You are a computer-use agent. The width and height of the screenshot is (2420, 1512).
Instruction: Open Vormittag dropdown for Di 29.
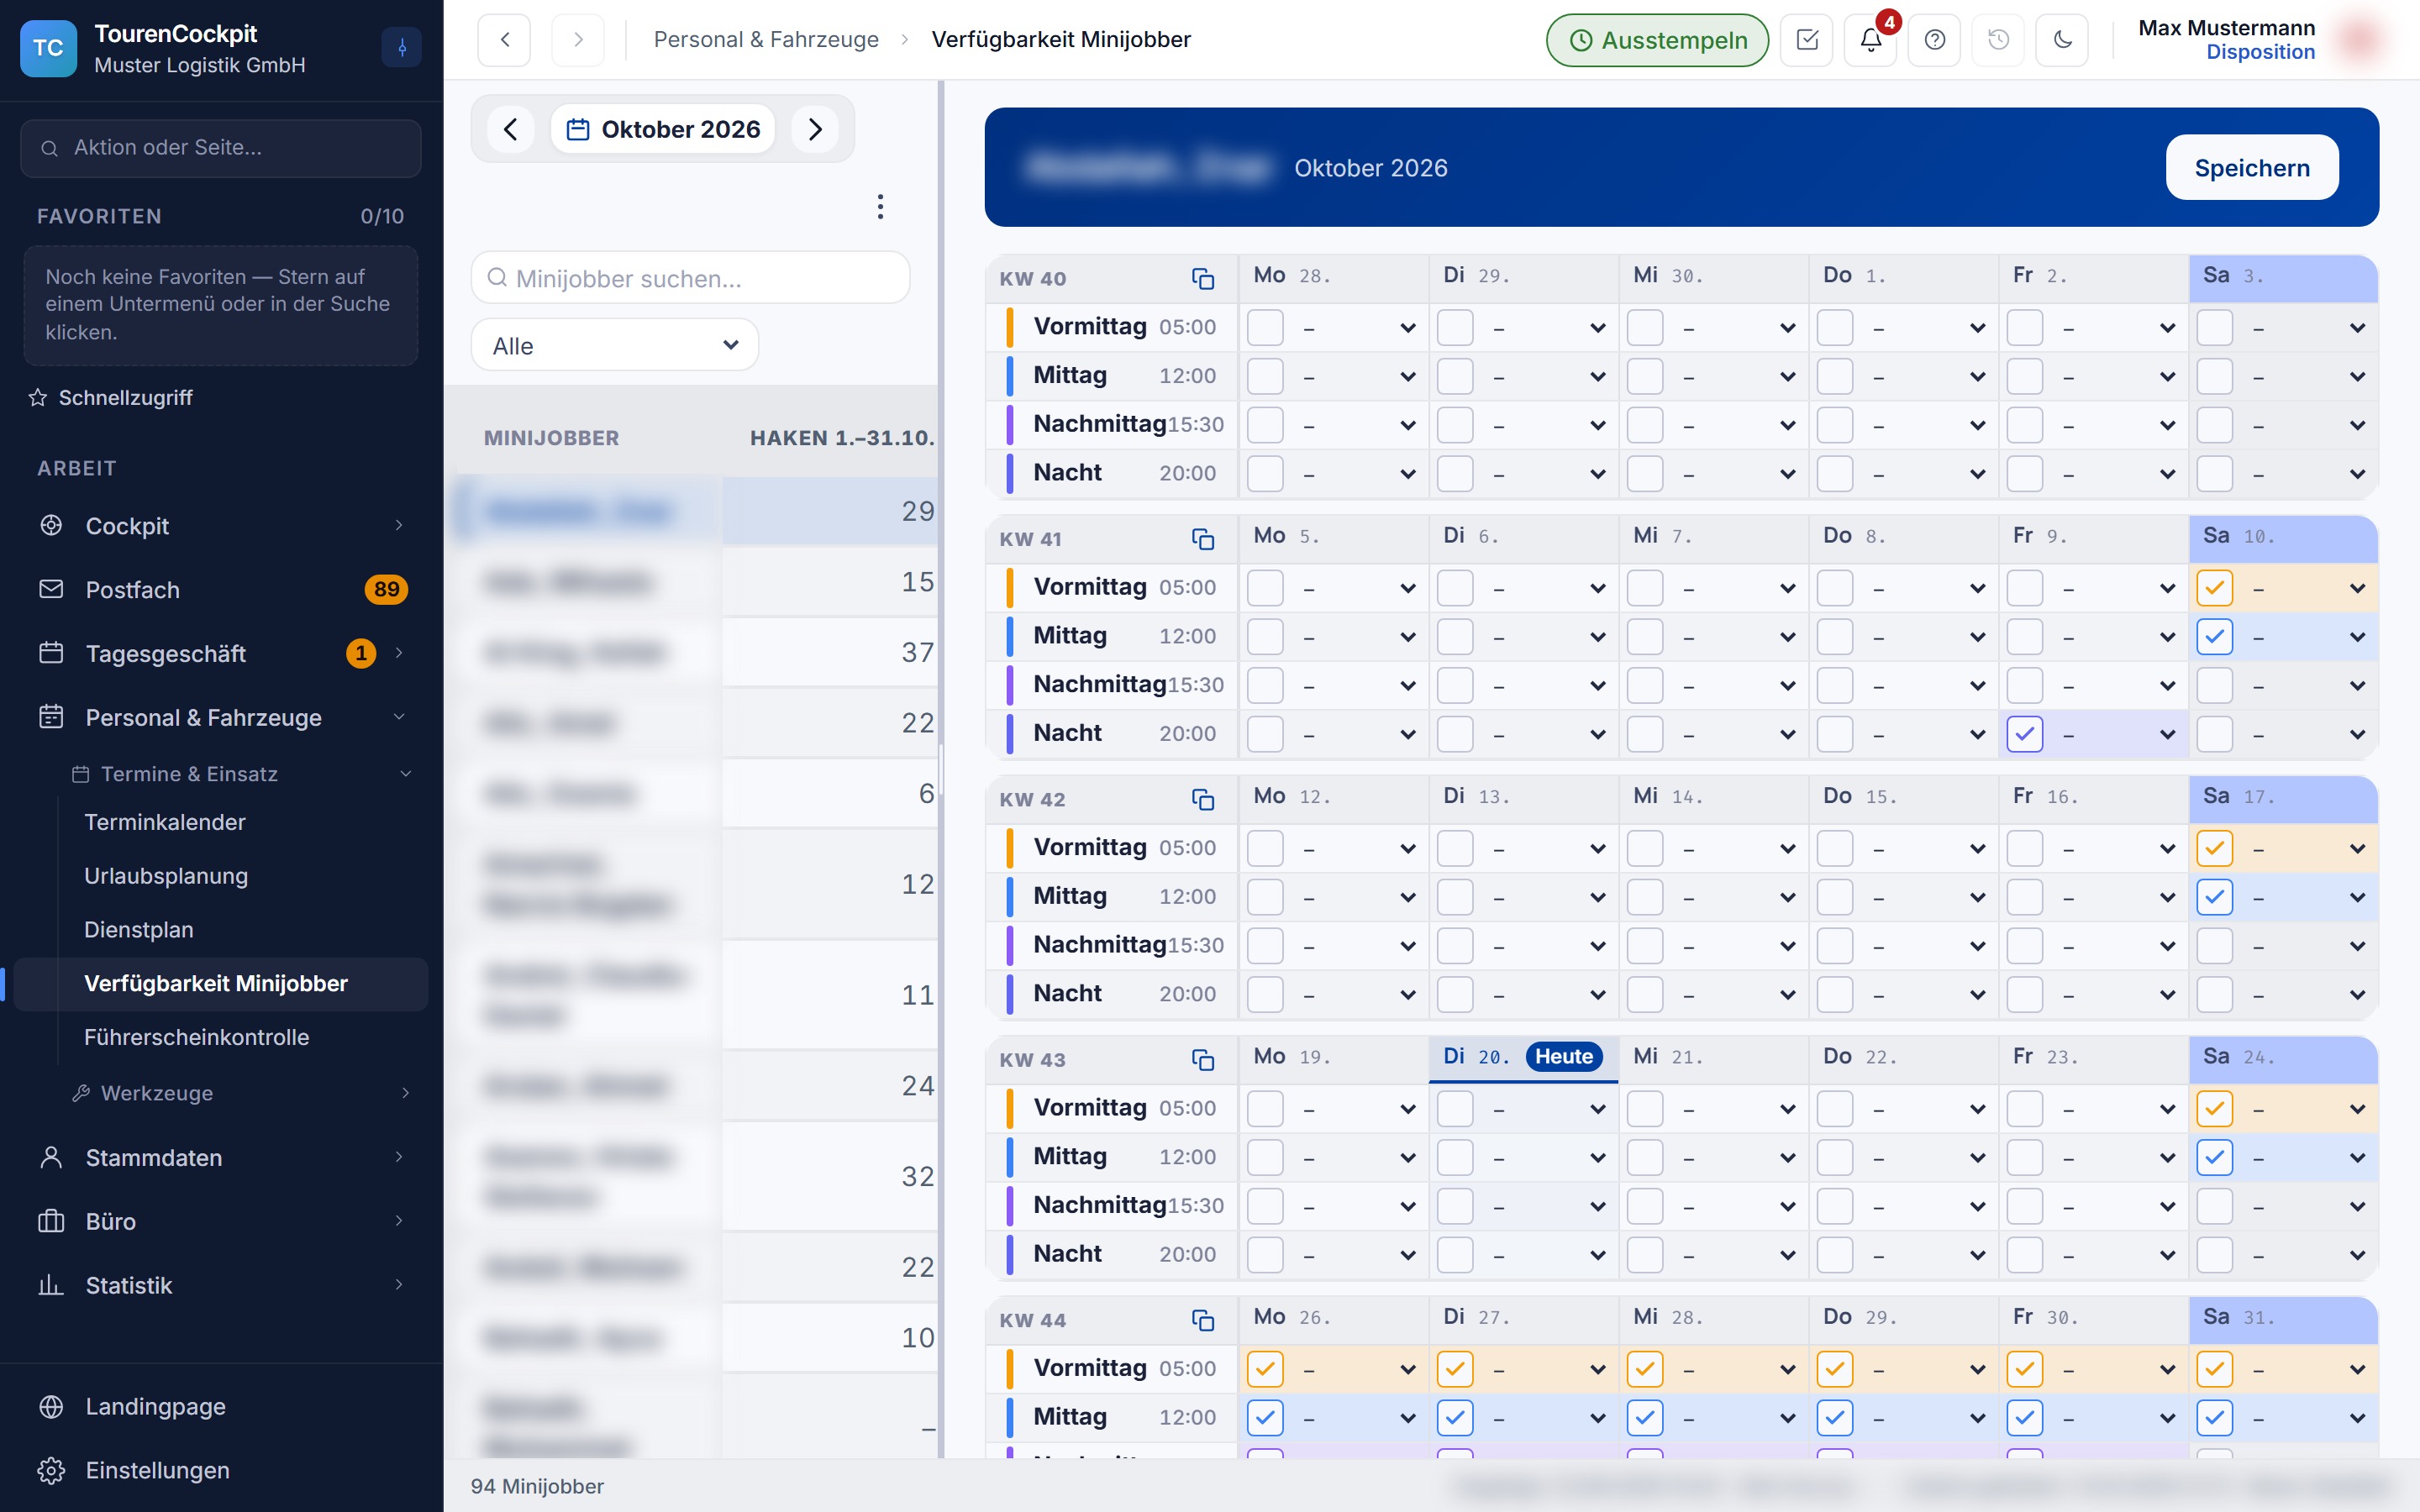tap(1546, 328)
